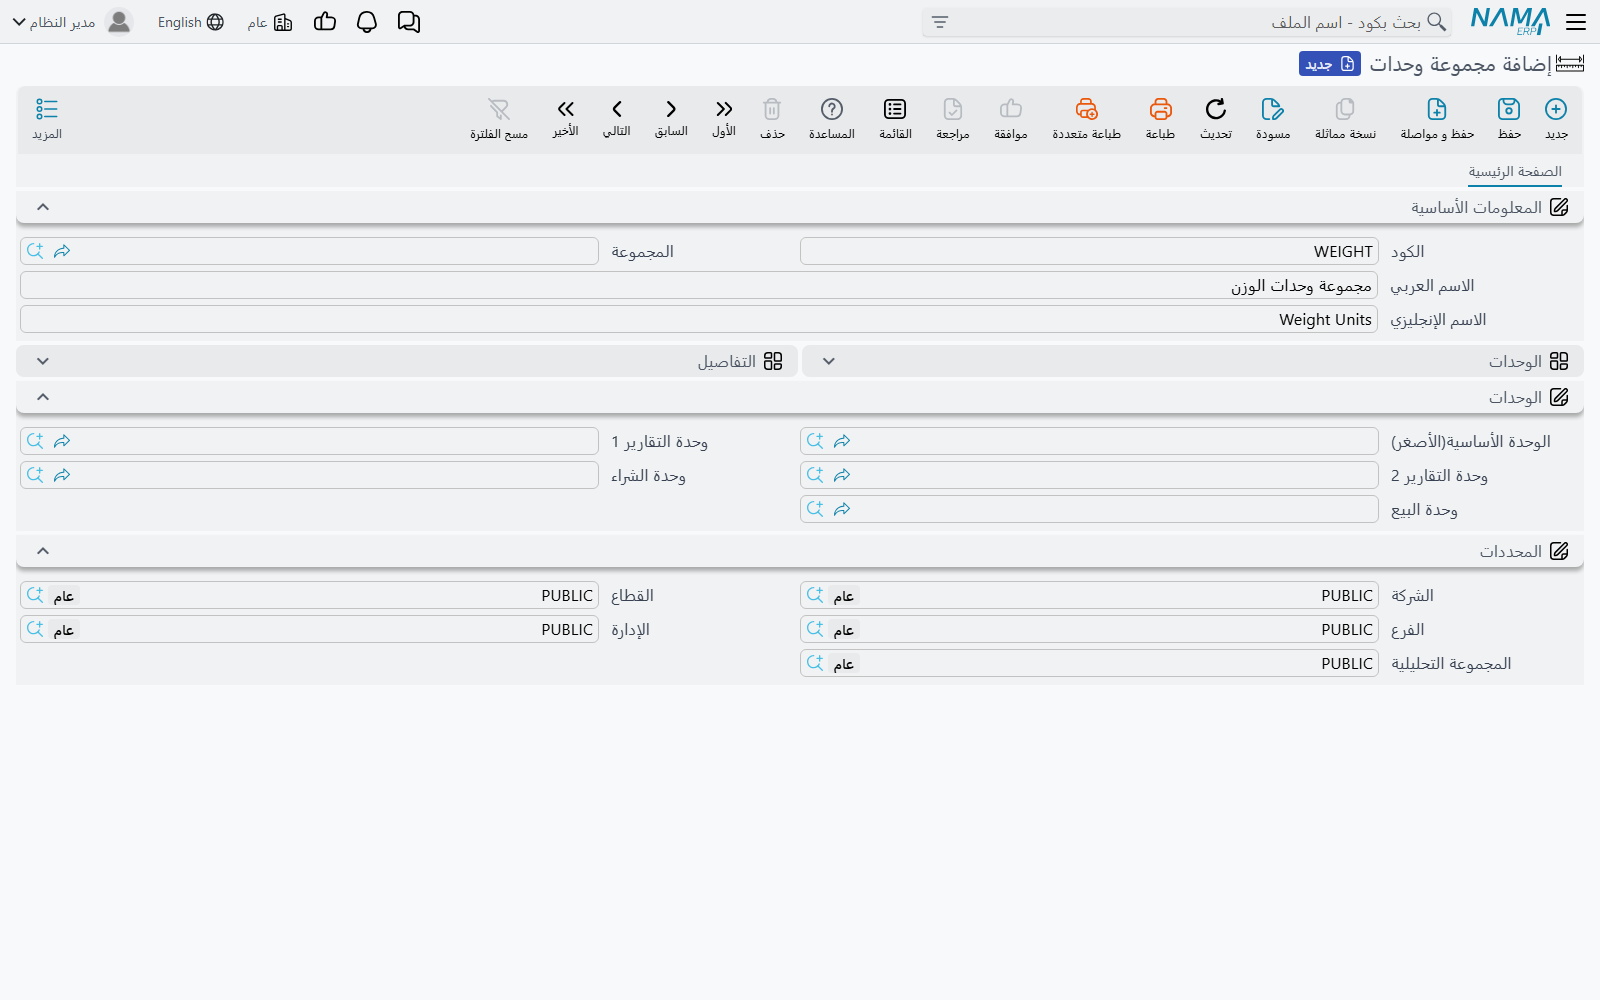Click the thumbs-up icon in top header
The image size is (1600, 1000).
(325, 22)
